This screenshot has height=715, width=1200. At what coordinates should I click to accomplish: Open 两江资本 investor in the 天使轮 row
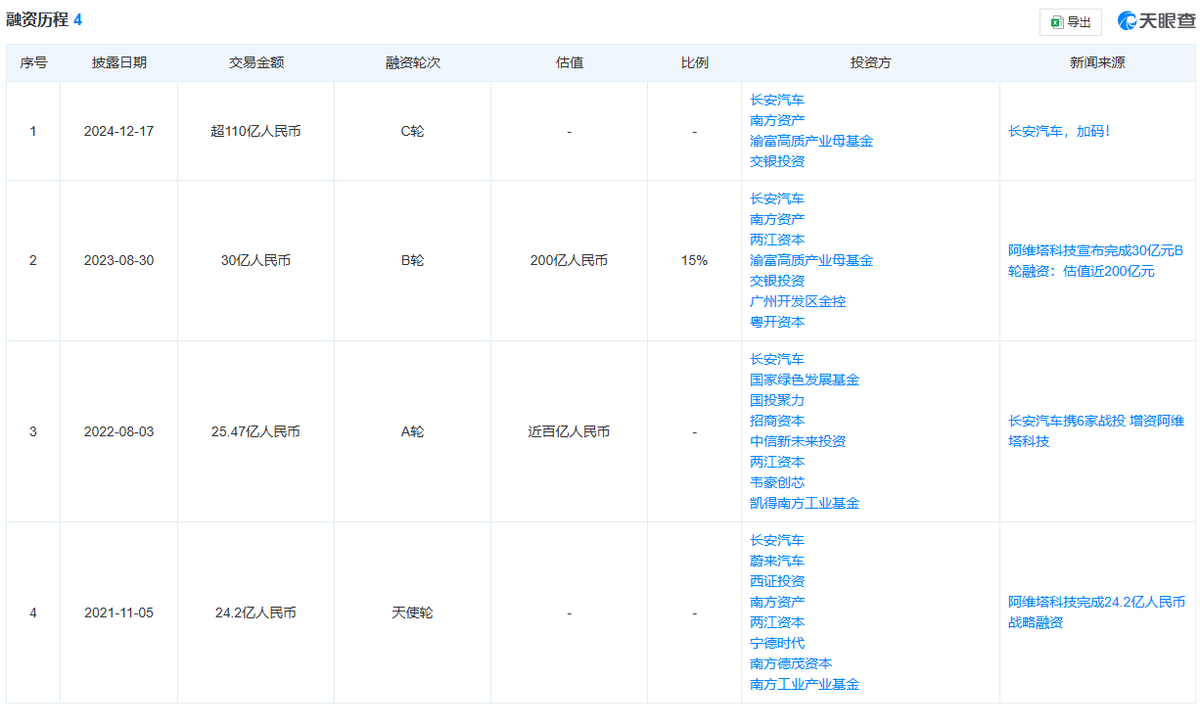[x=777, y=622]
